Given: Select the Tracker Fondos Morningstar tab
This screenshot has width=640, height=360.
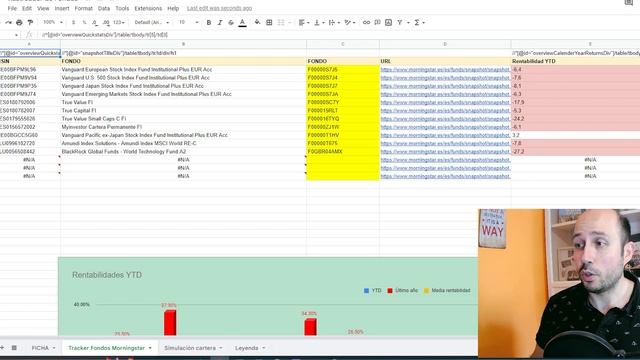Looking at the screenshot, I should tap(107, 348).
